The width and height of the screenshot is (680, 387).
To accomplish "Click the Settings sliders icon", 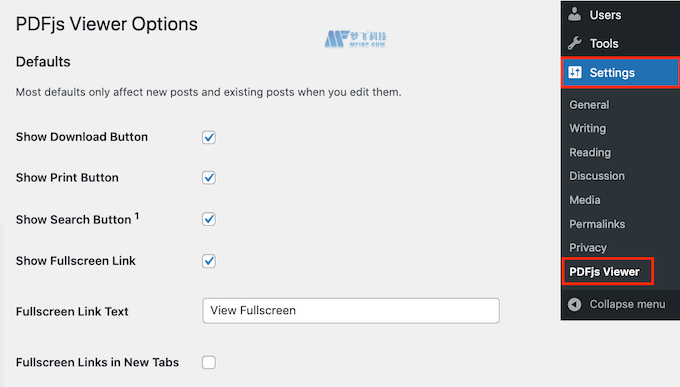I will tap(575, 72).
